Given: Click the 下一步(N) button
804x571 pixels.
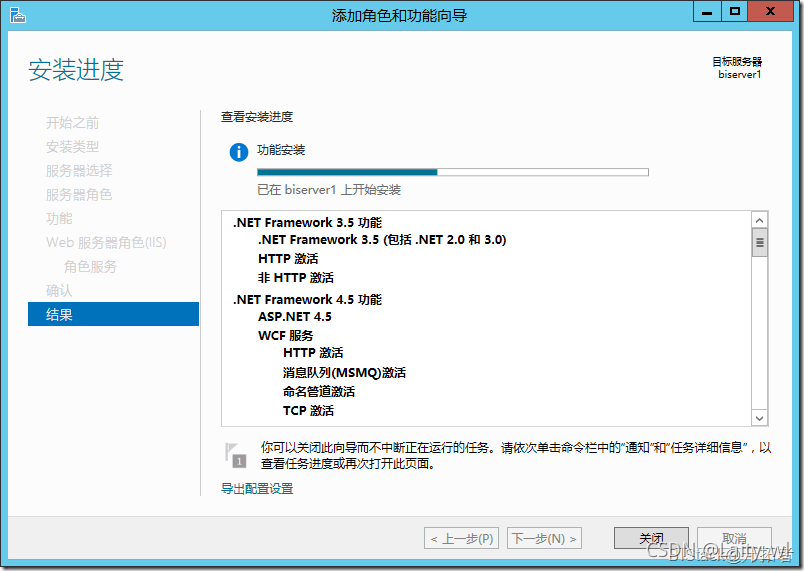Looking at the screenshot, I should [x=544, y=538].
